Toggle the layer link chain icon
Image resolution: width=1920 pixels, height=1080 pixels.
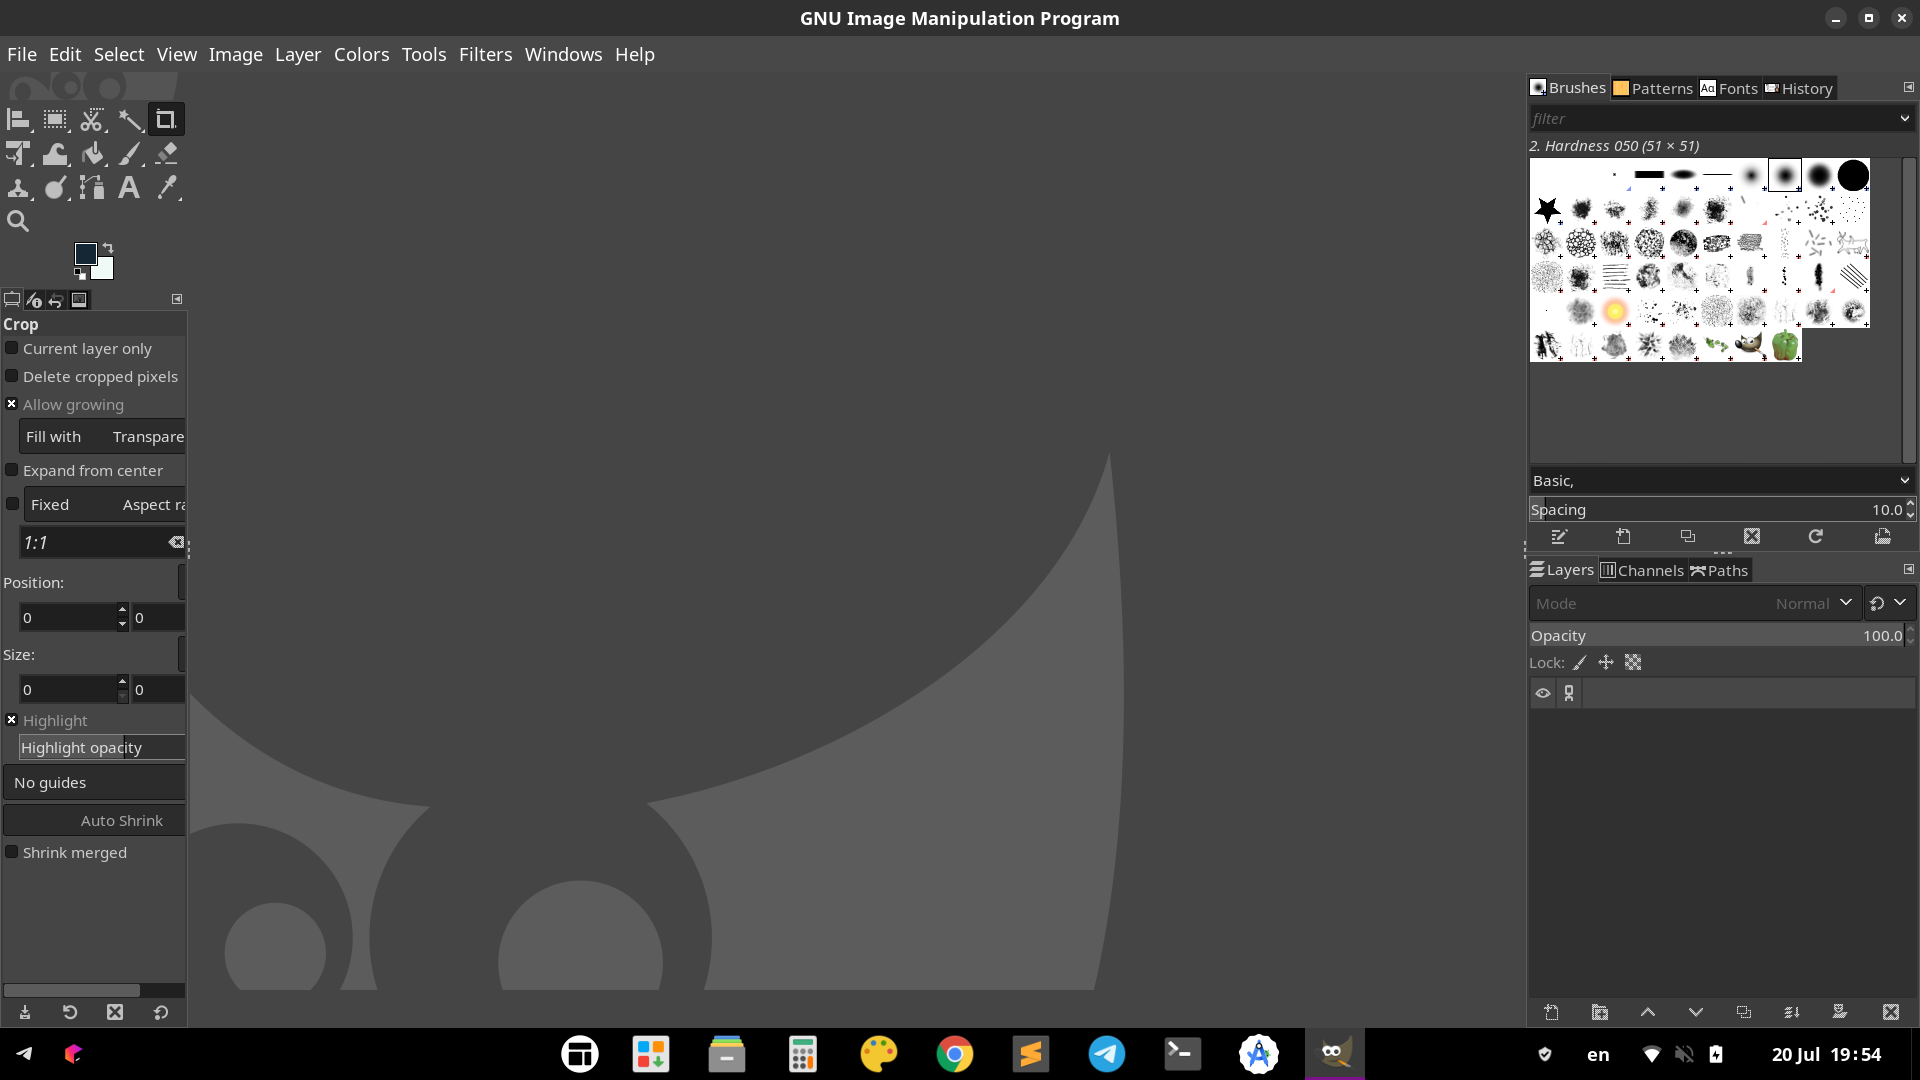[x=1569, y=693]
